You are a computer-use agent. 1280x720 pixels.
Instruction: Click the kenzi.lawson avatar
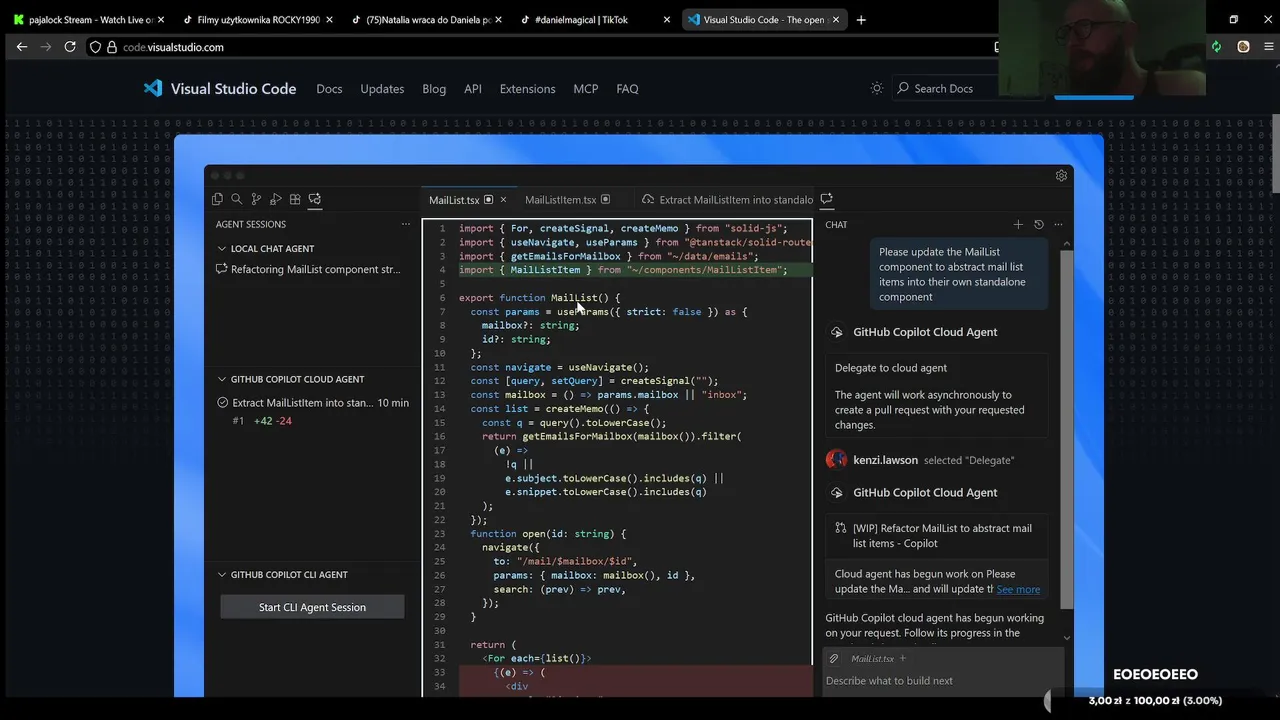point(836,459)
